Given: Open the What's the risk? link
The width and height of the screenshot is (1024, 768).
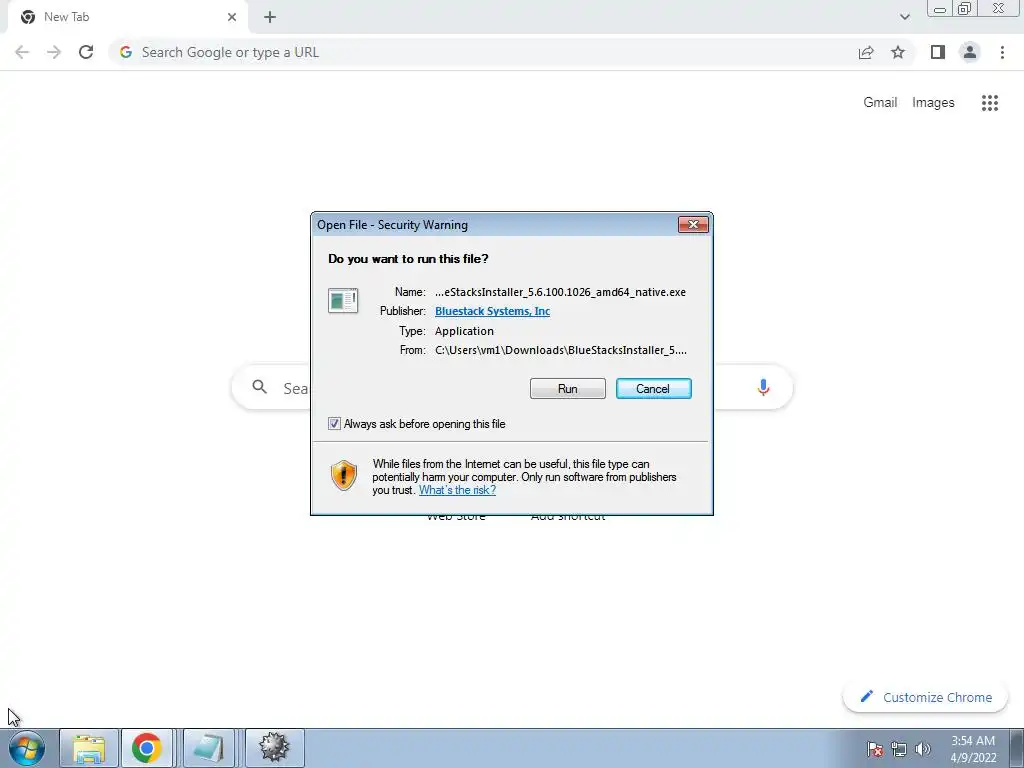Looking at the screenshot, I should (x=457, y=490).
